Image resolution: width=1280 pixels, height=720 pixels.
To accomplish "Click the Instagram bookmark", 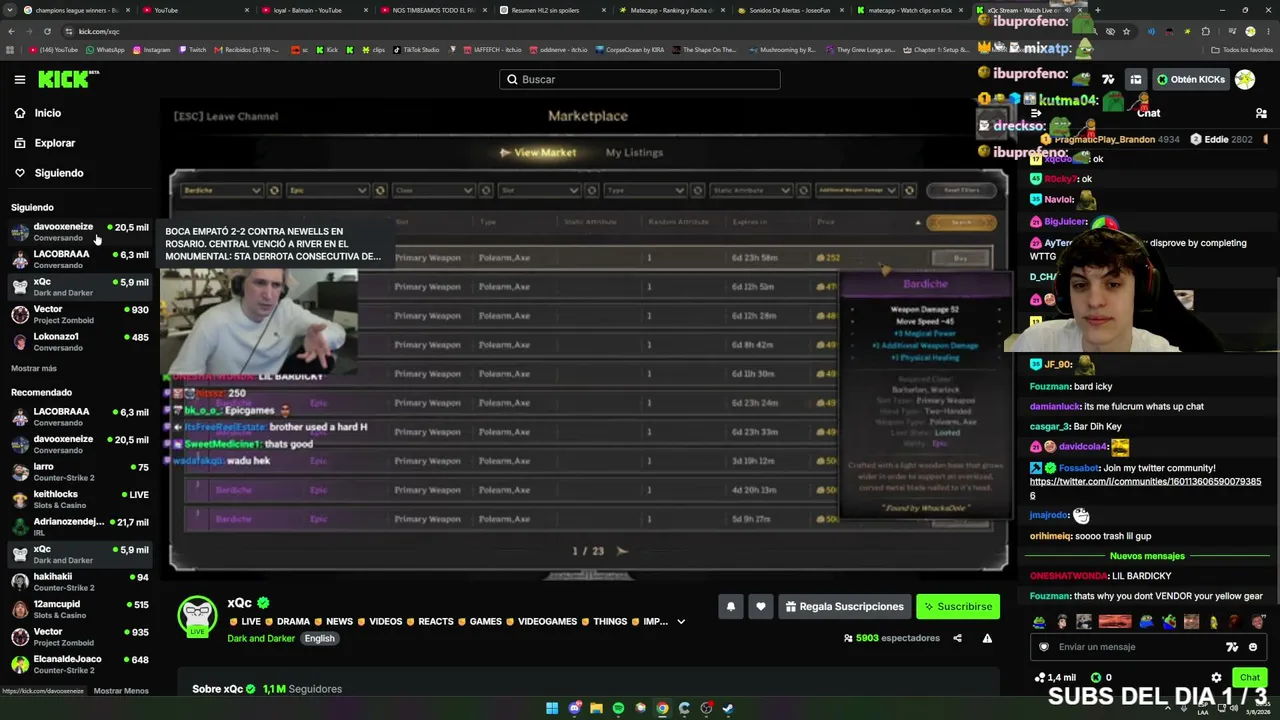I will coord(151,49).
